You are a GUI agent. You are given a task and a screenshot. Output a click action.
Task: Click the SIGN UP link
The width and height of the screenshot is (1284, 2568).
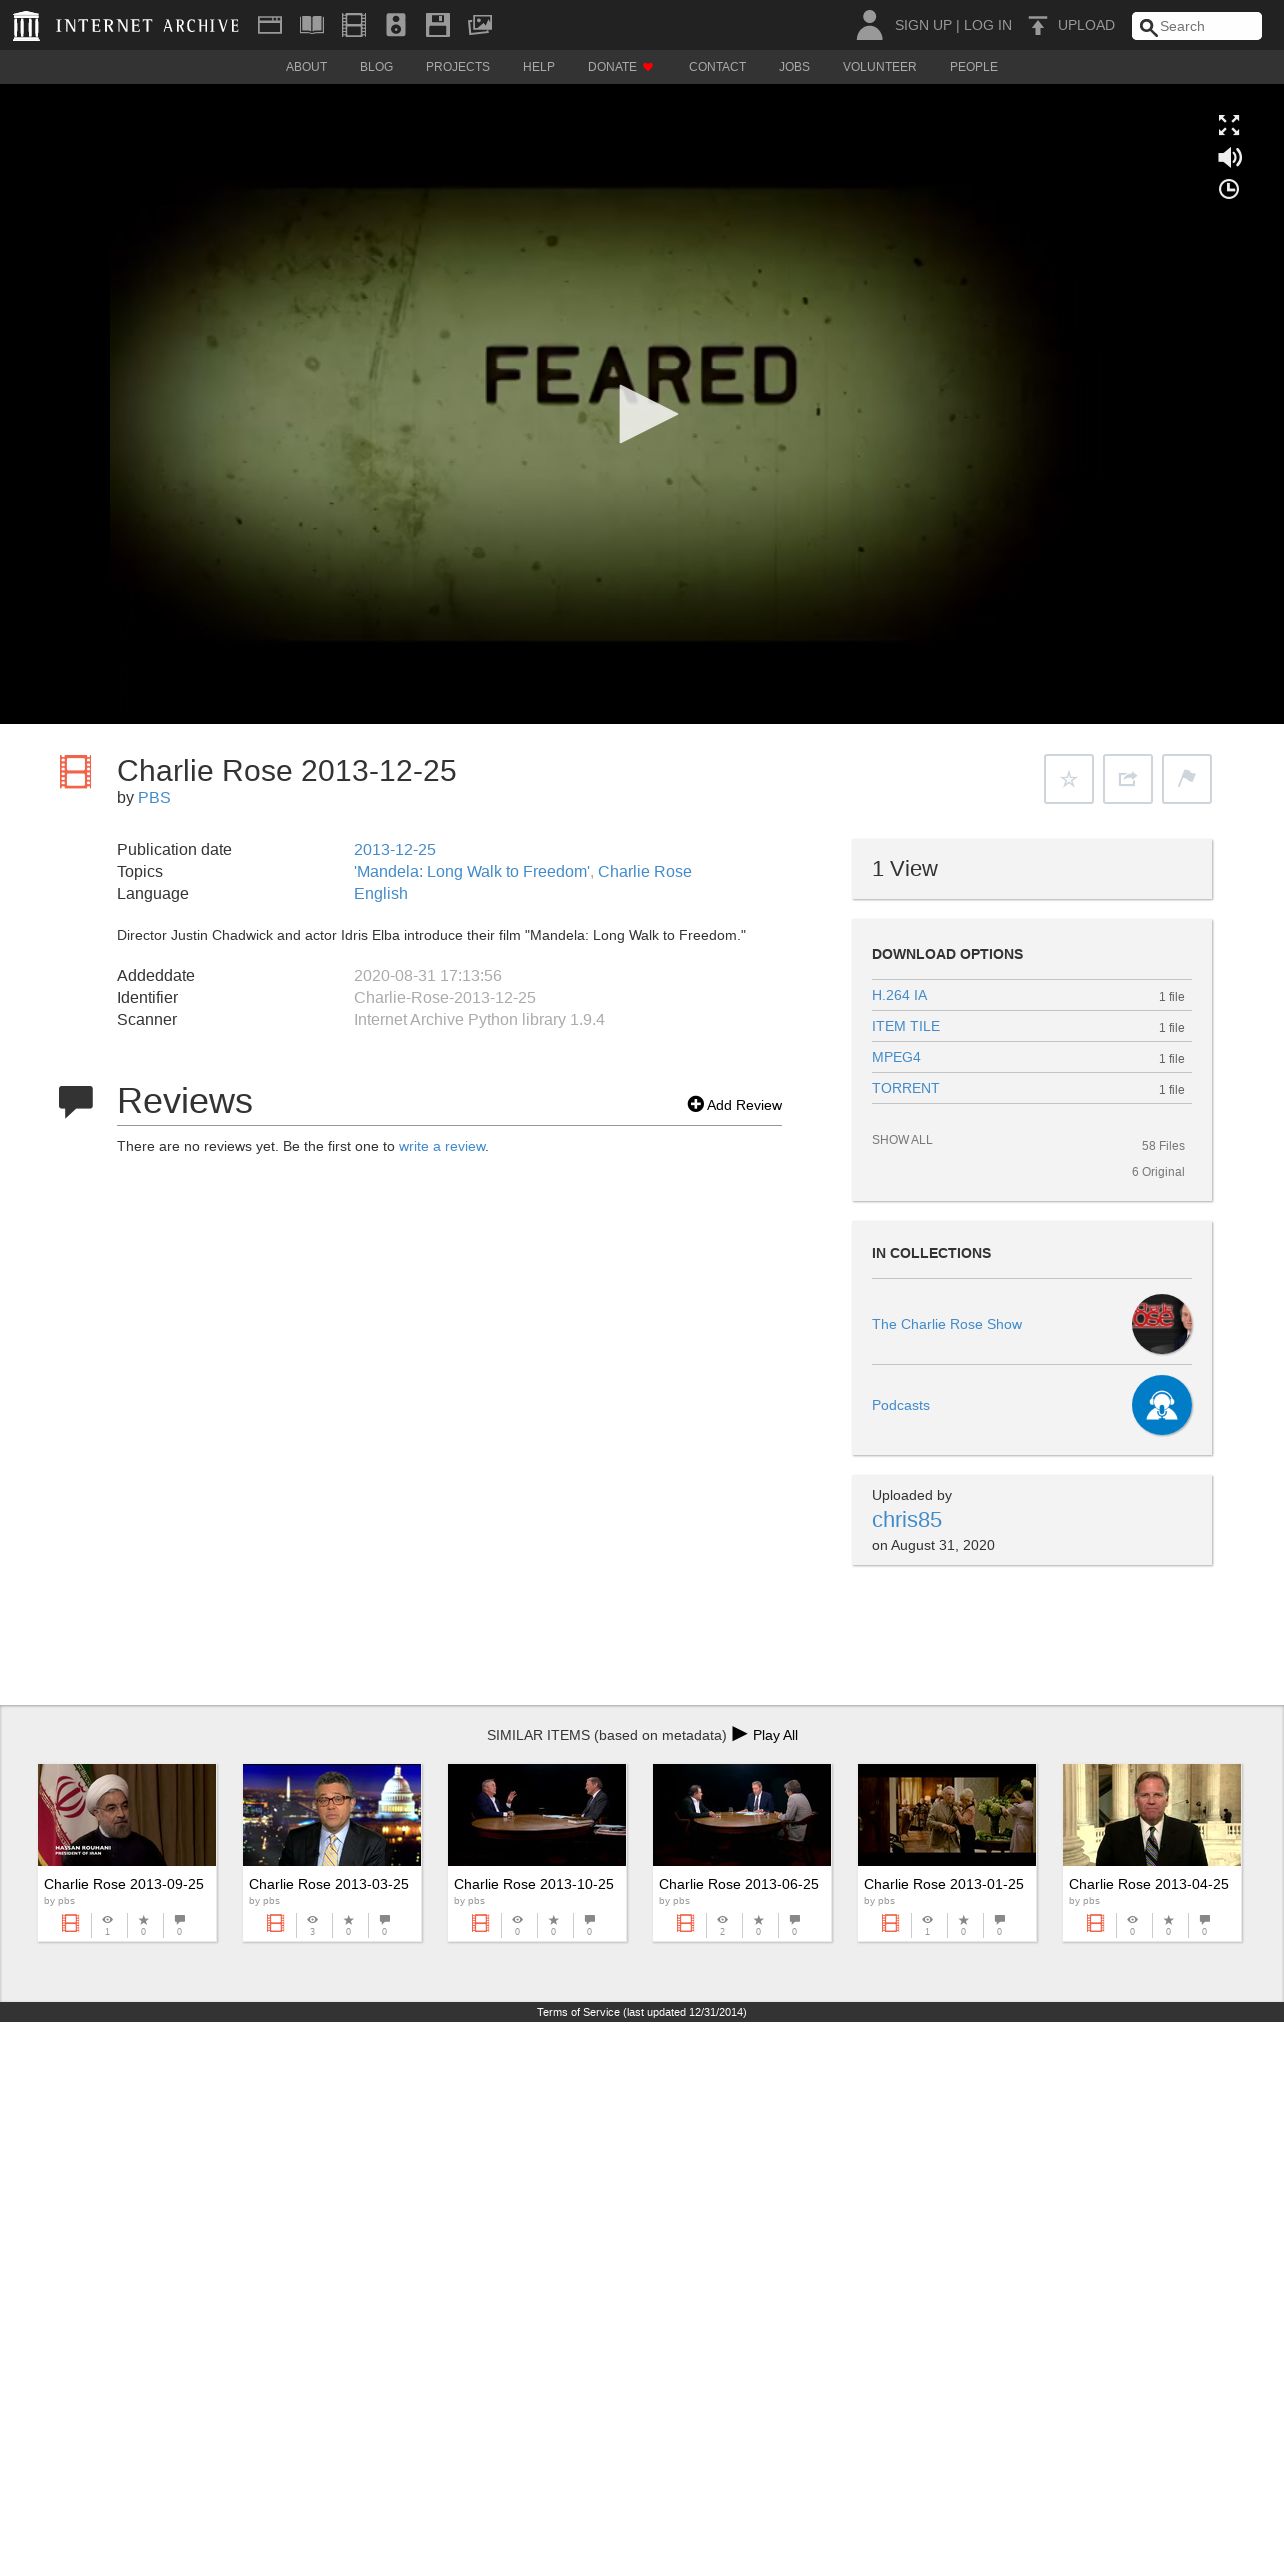tap(923, 25)
